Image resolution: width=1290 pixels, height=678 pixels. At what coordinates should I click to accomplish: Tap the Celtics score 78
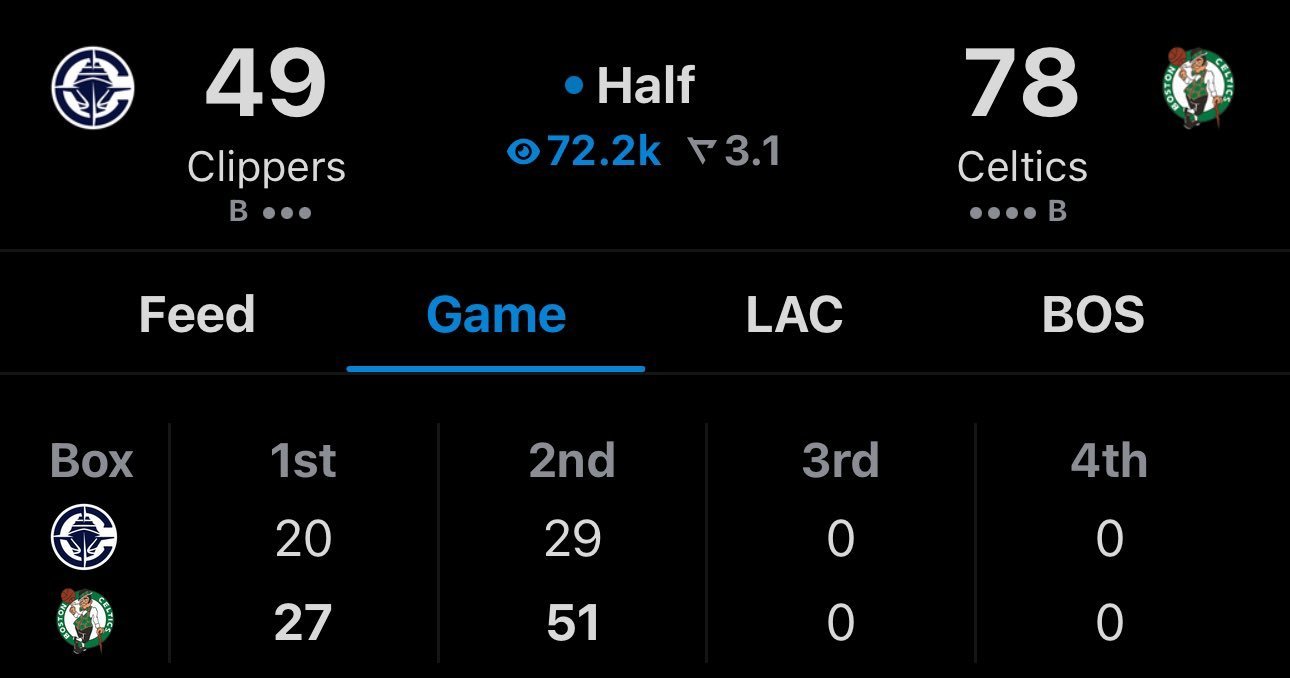[1022, 84]
